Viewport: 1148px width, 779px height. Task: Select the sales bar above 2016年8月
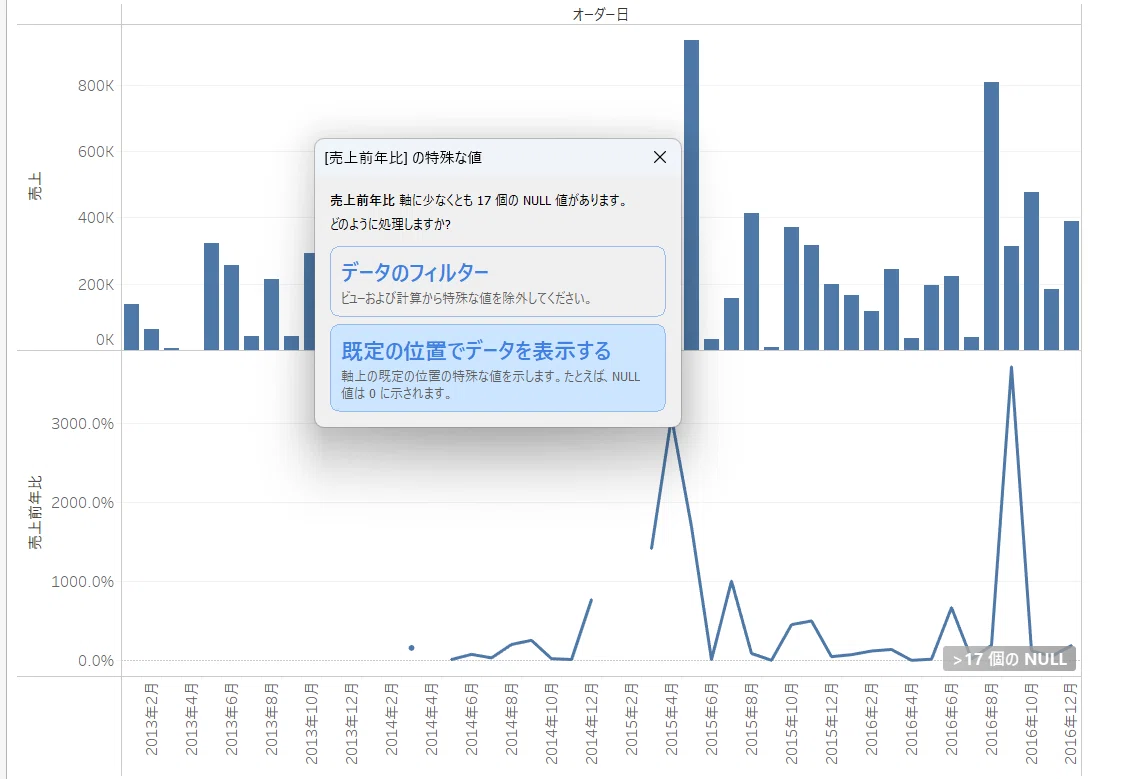click(991, 216)
